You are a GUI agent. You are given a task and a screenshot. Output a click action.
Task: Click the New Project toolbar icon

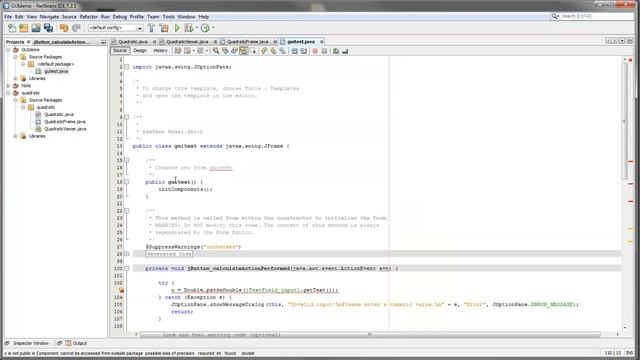(24, 28)
